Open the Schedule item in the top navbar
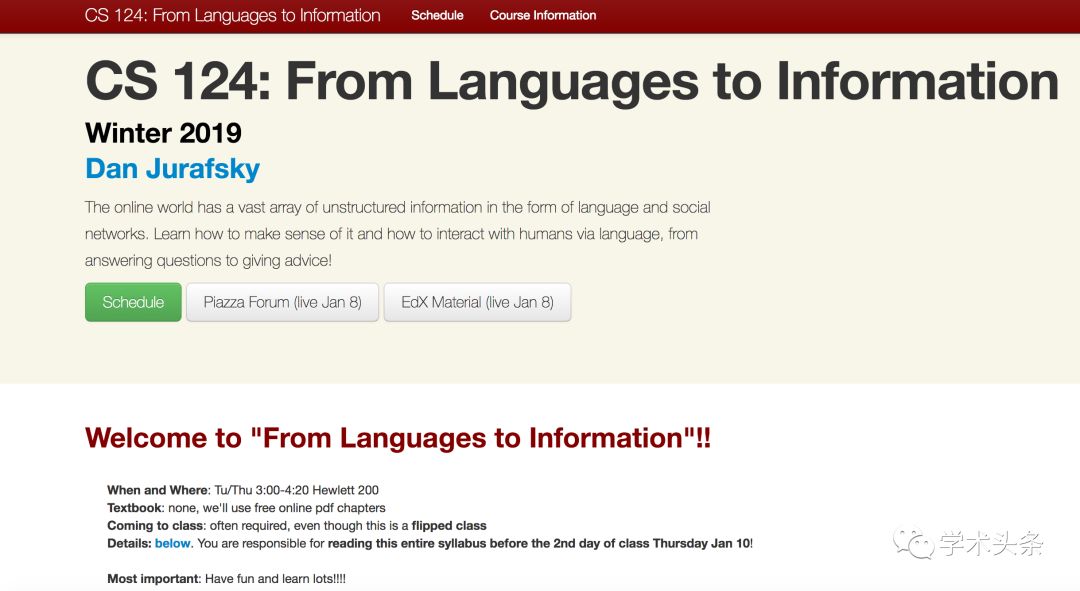 click(437, 15)
